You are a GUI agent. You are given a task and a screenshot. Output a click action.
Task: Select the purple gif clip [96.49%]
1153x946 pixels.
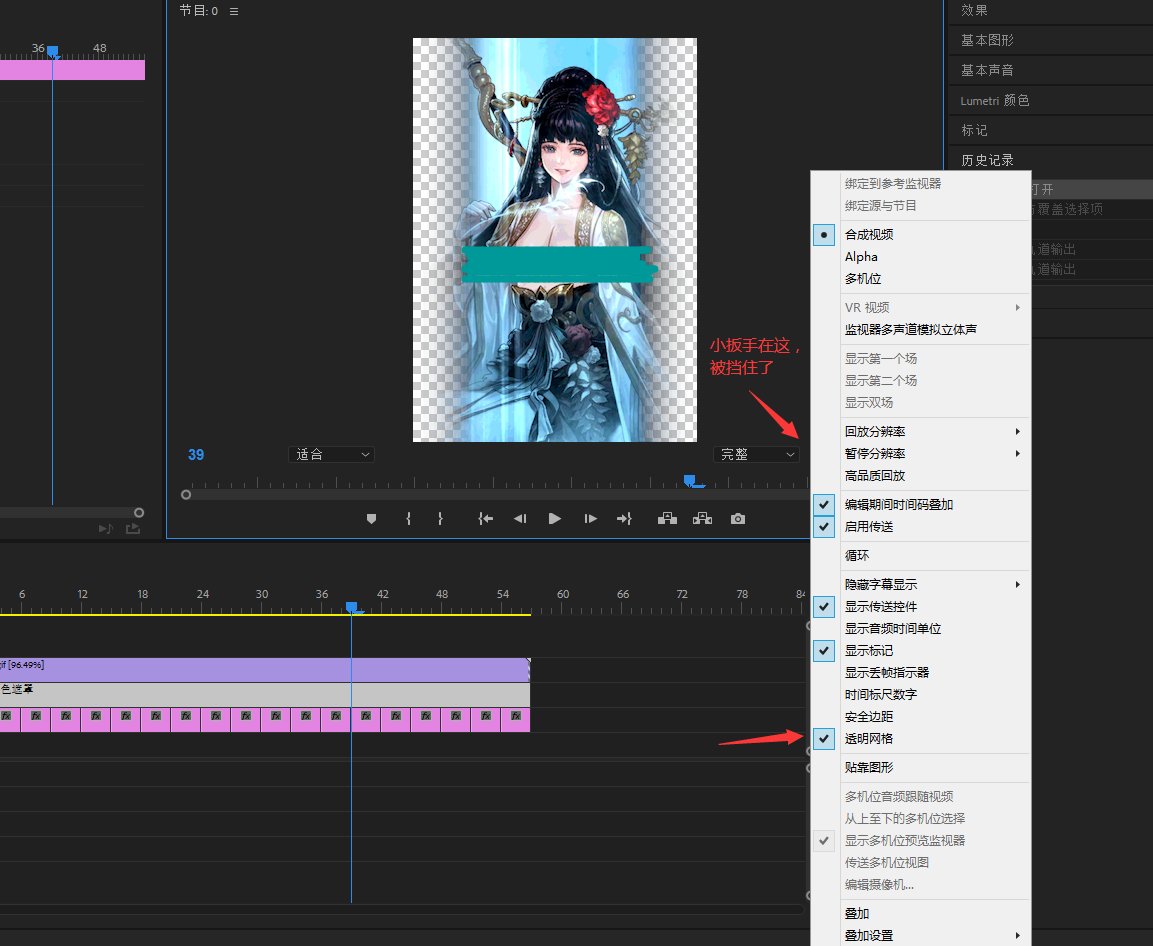(x=265, y=670)
